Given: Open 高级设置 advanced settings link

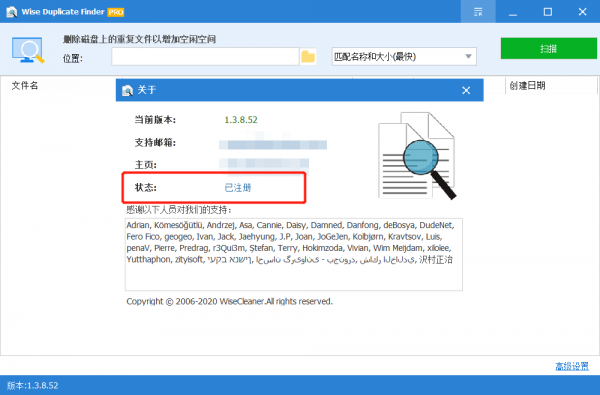Looking at the screenshot, I should pos(572,366).
